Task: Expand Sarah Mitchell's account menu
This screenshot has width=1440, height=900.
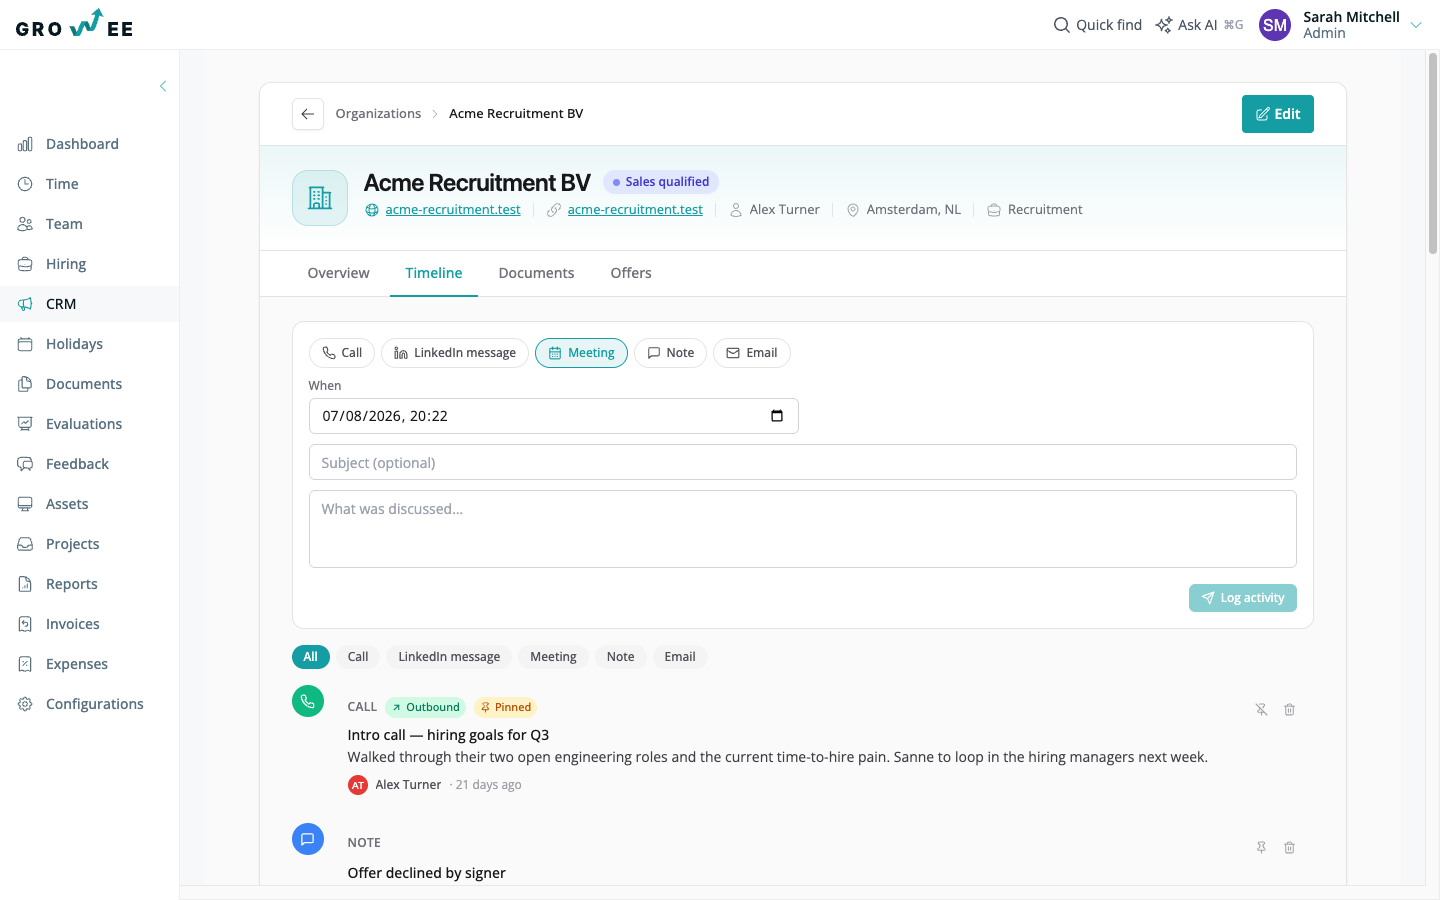Action: point(1415,25)
